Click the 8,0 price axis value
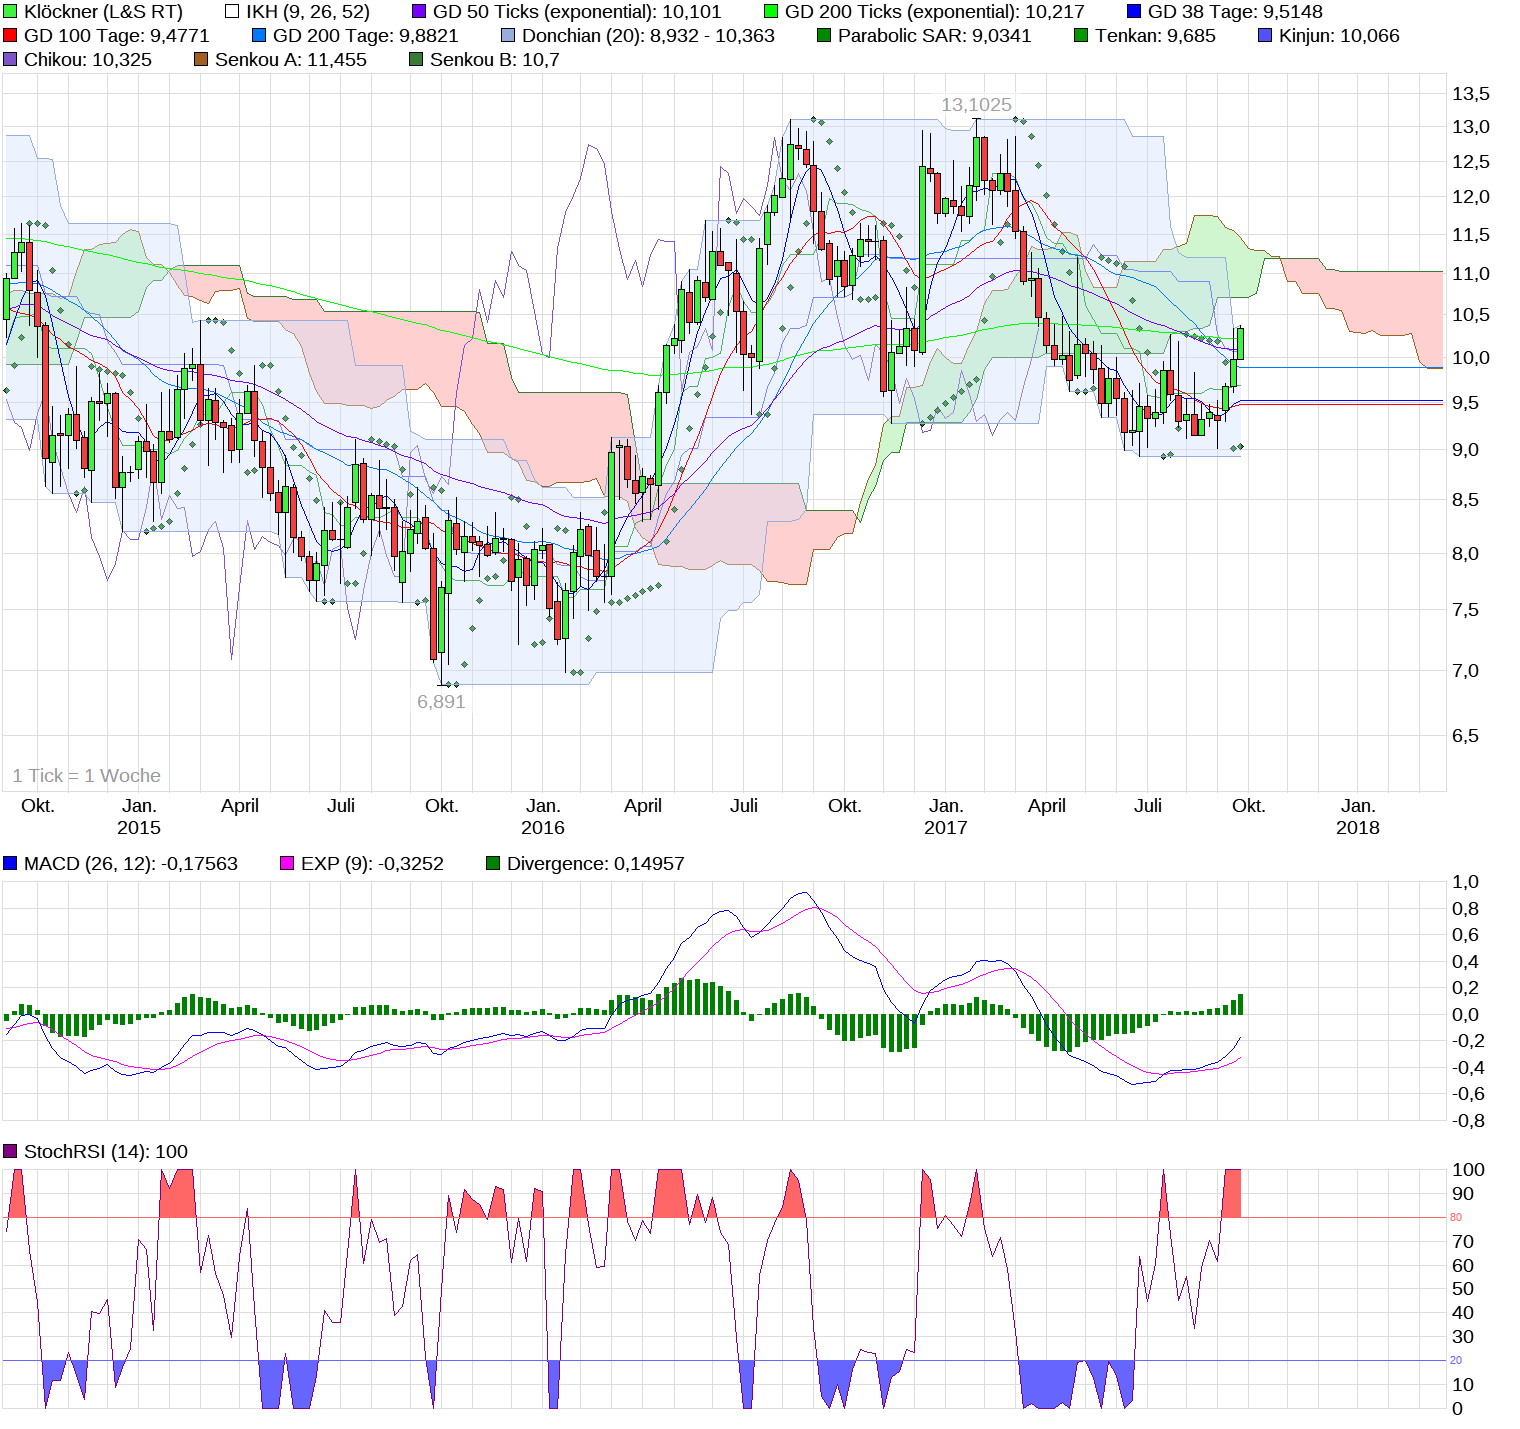The width and height of the screenshot is (1520, 1429). 1465,554
